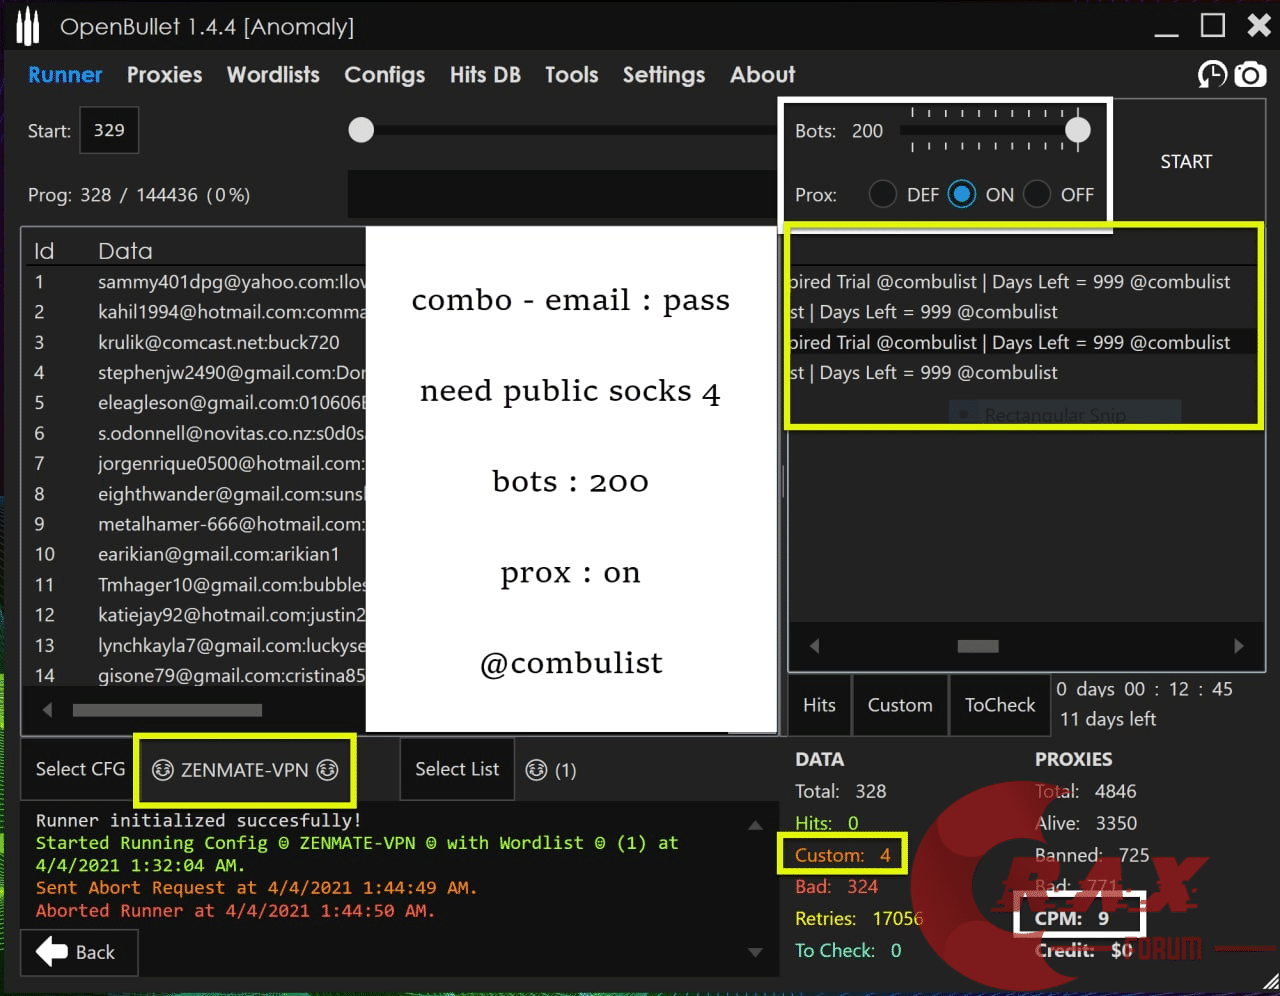Switch to the Custom tab

pos(900,705)
